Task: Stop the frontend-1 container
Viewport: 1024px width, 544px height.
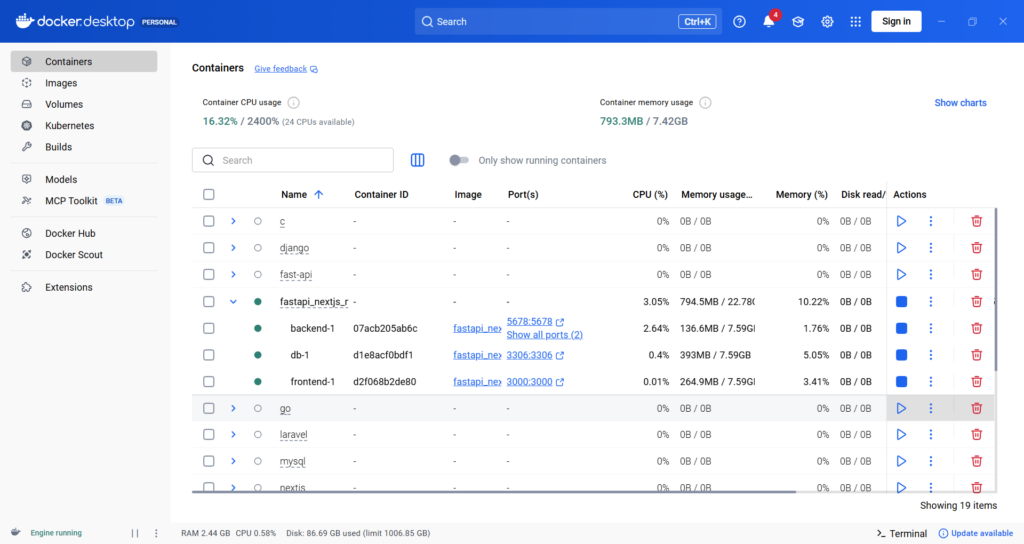Action: pos(901,382)
